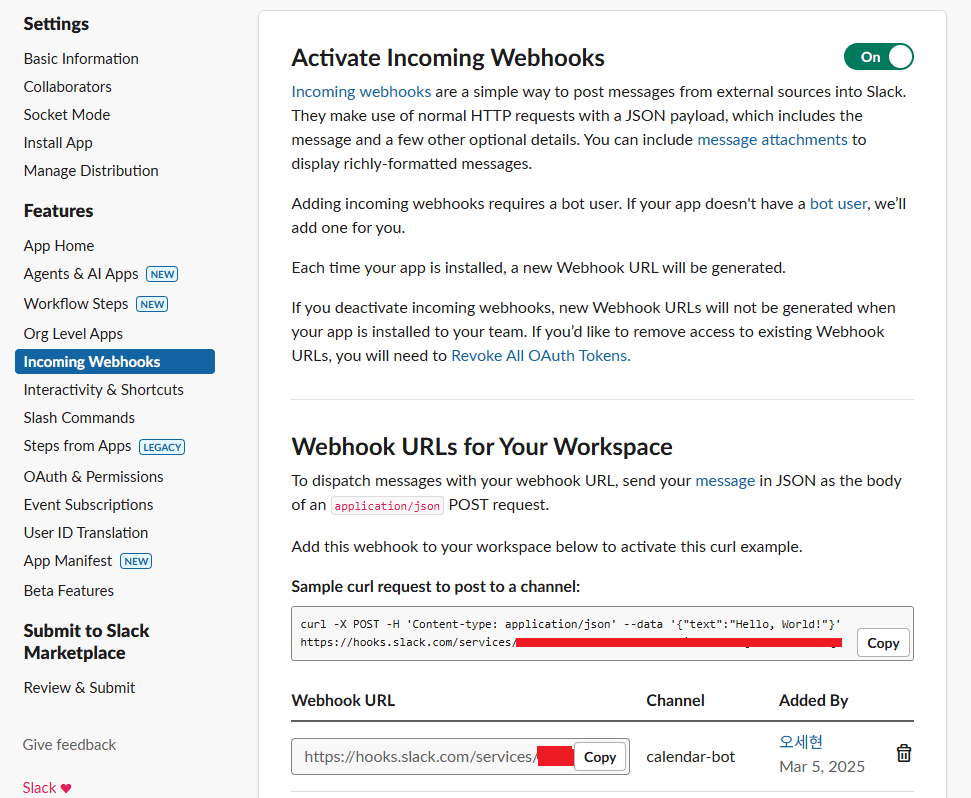This screenshot has width=971, height=798.
Task: Select Install App in sidebar
Action: click(58, 143)
